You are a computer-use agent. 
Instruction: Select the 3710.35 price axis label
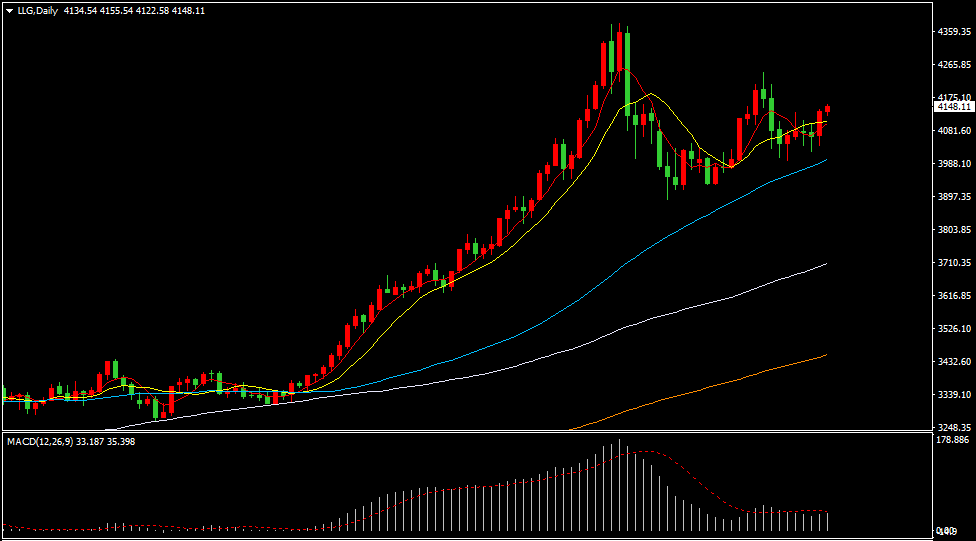coord(954,263)
